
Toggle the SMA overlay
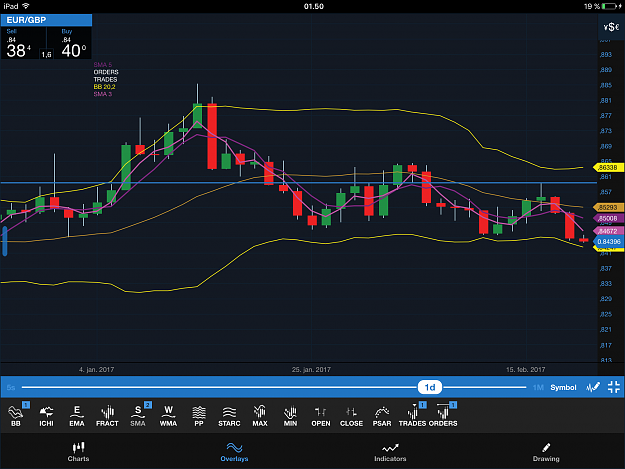coord(138,416)
